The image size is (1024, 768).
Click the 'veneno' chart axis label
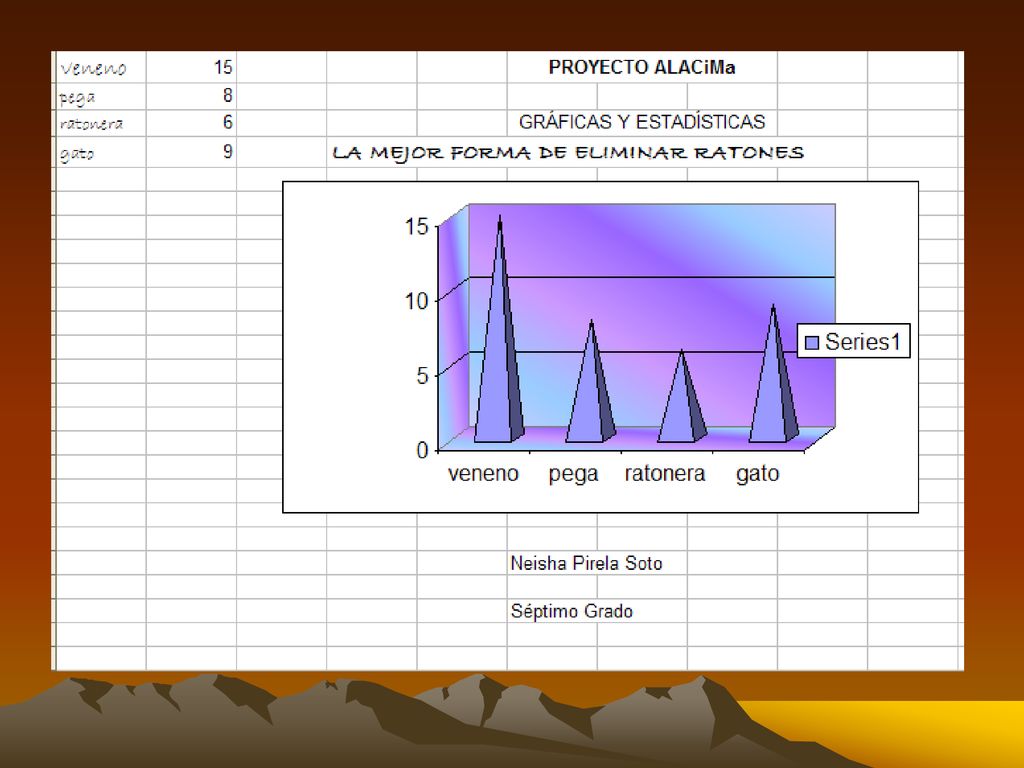coord(483,473)
